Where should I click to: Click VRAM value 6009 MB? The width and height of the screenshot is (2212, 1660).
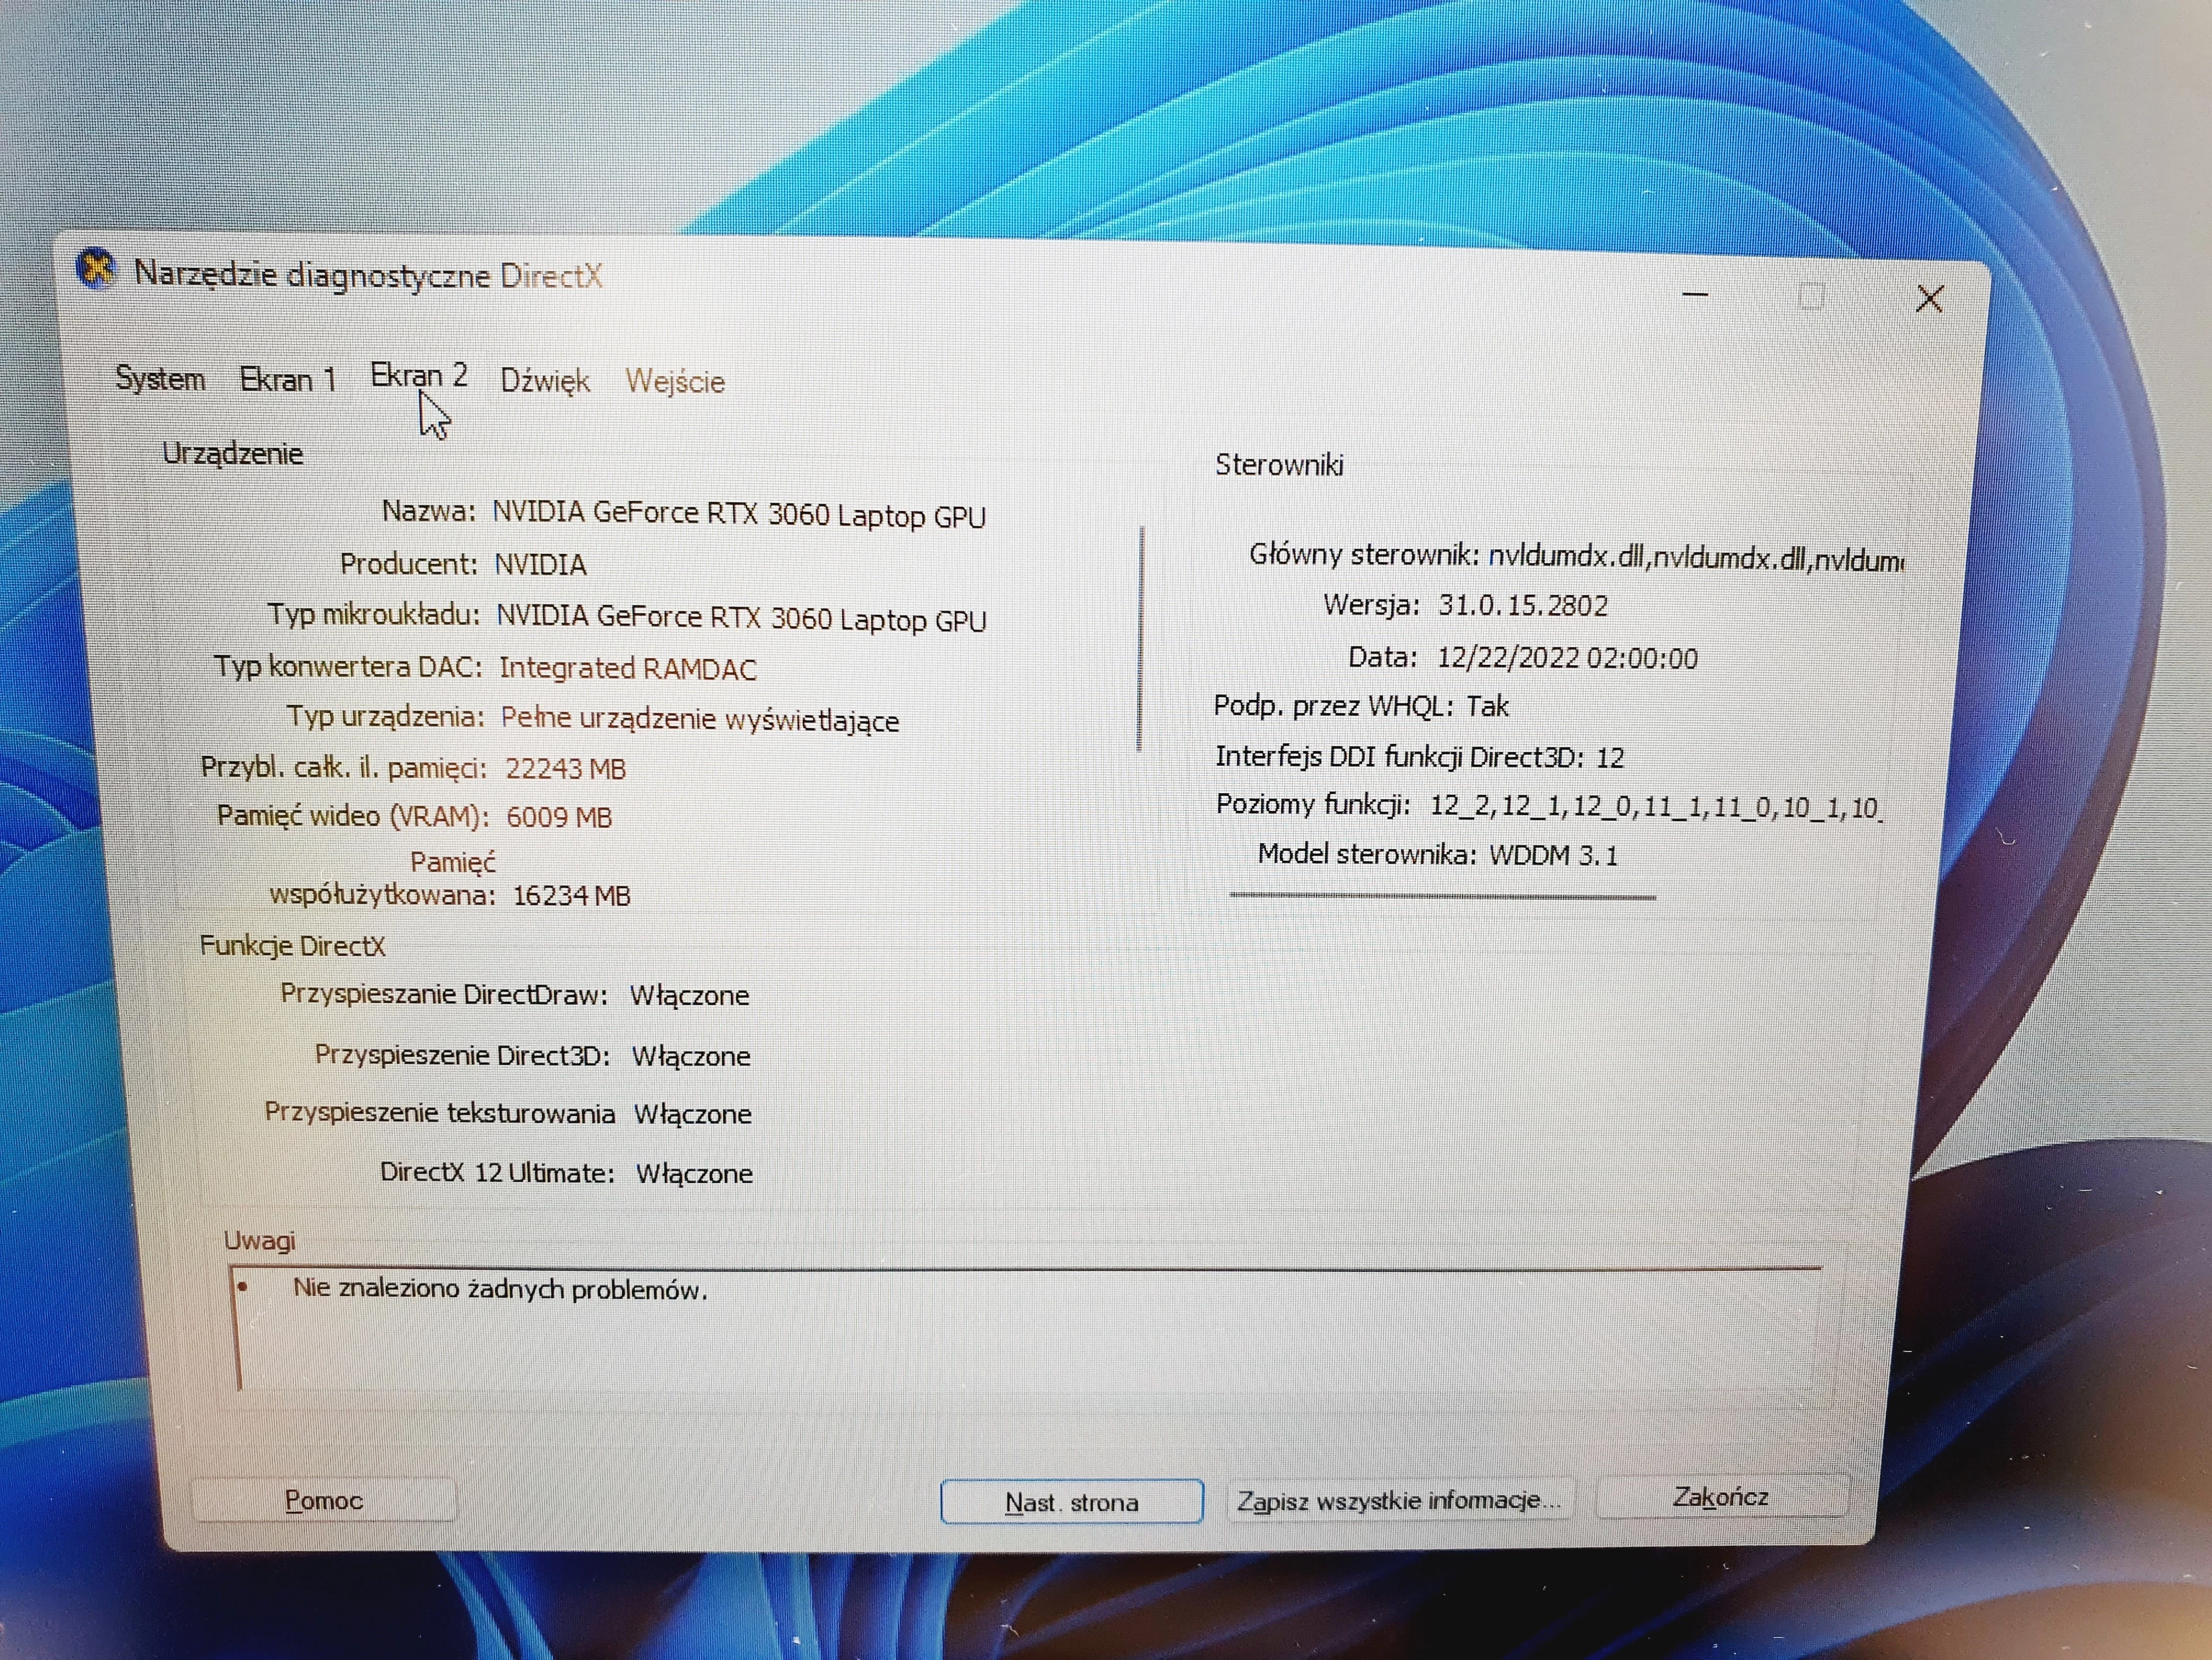pos(559,817)
